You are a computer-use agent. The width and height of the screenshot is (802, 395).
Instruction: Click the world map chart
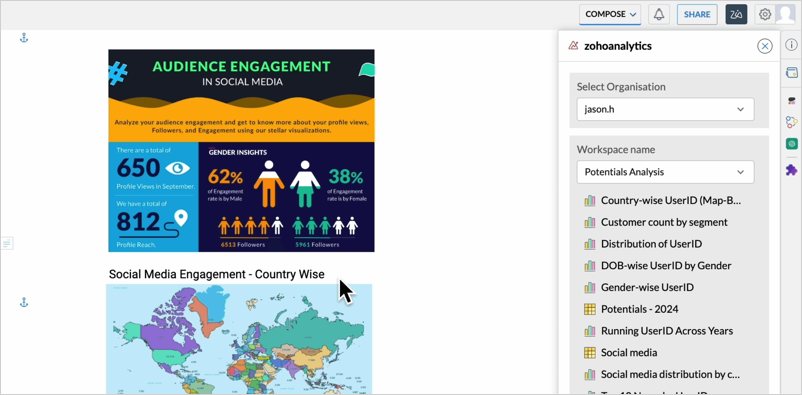click(x=239, y=339)
